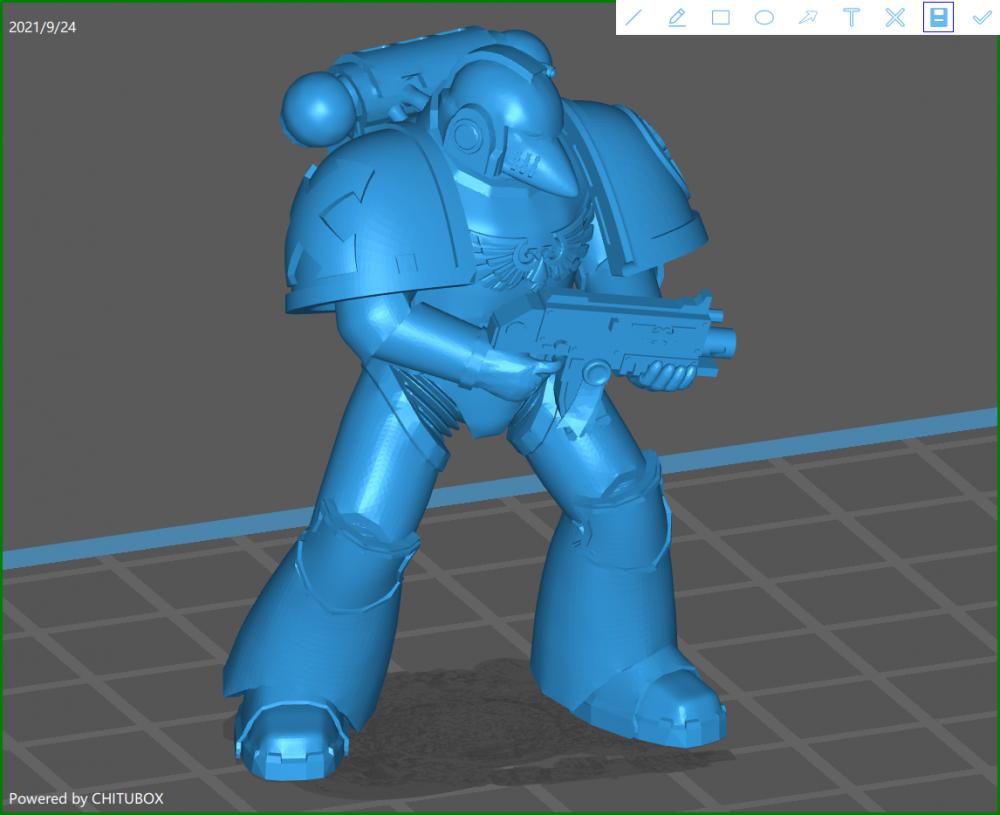The width and height of the screenshot is (1000, 815).
Task: Select the arrow annotation tool
Action: pos(808,17)
